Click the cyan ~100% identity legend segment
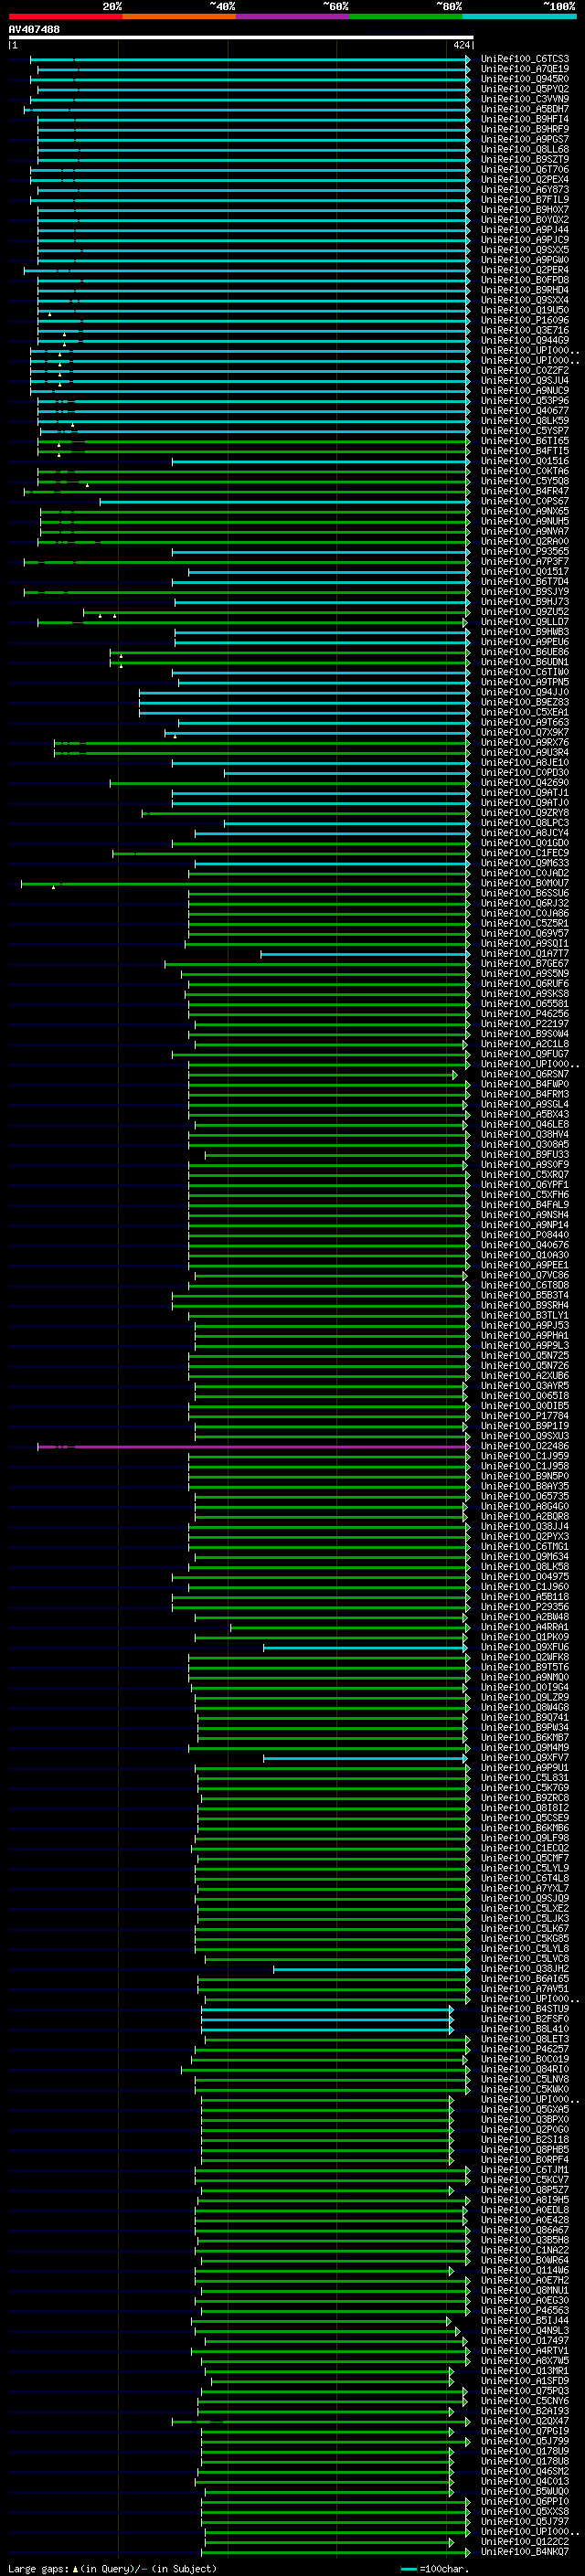The image size is (585, 2576). tap(519, 16)
